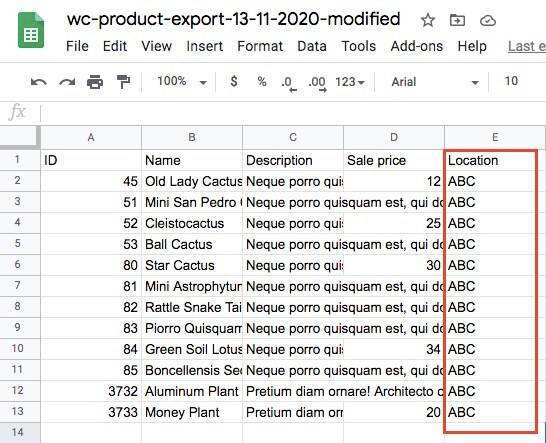Select column E header
This screenshot has width=546, height=443.
coord(494,137)
